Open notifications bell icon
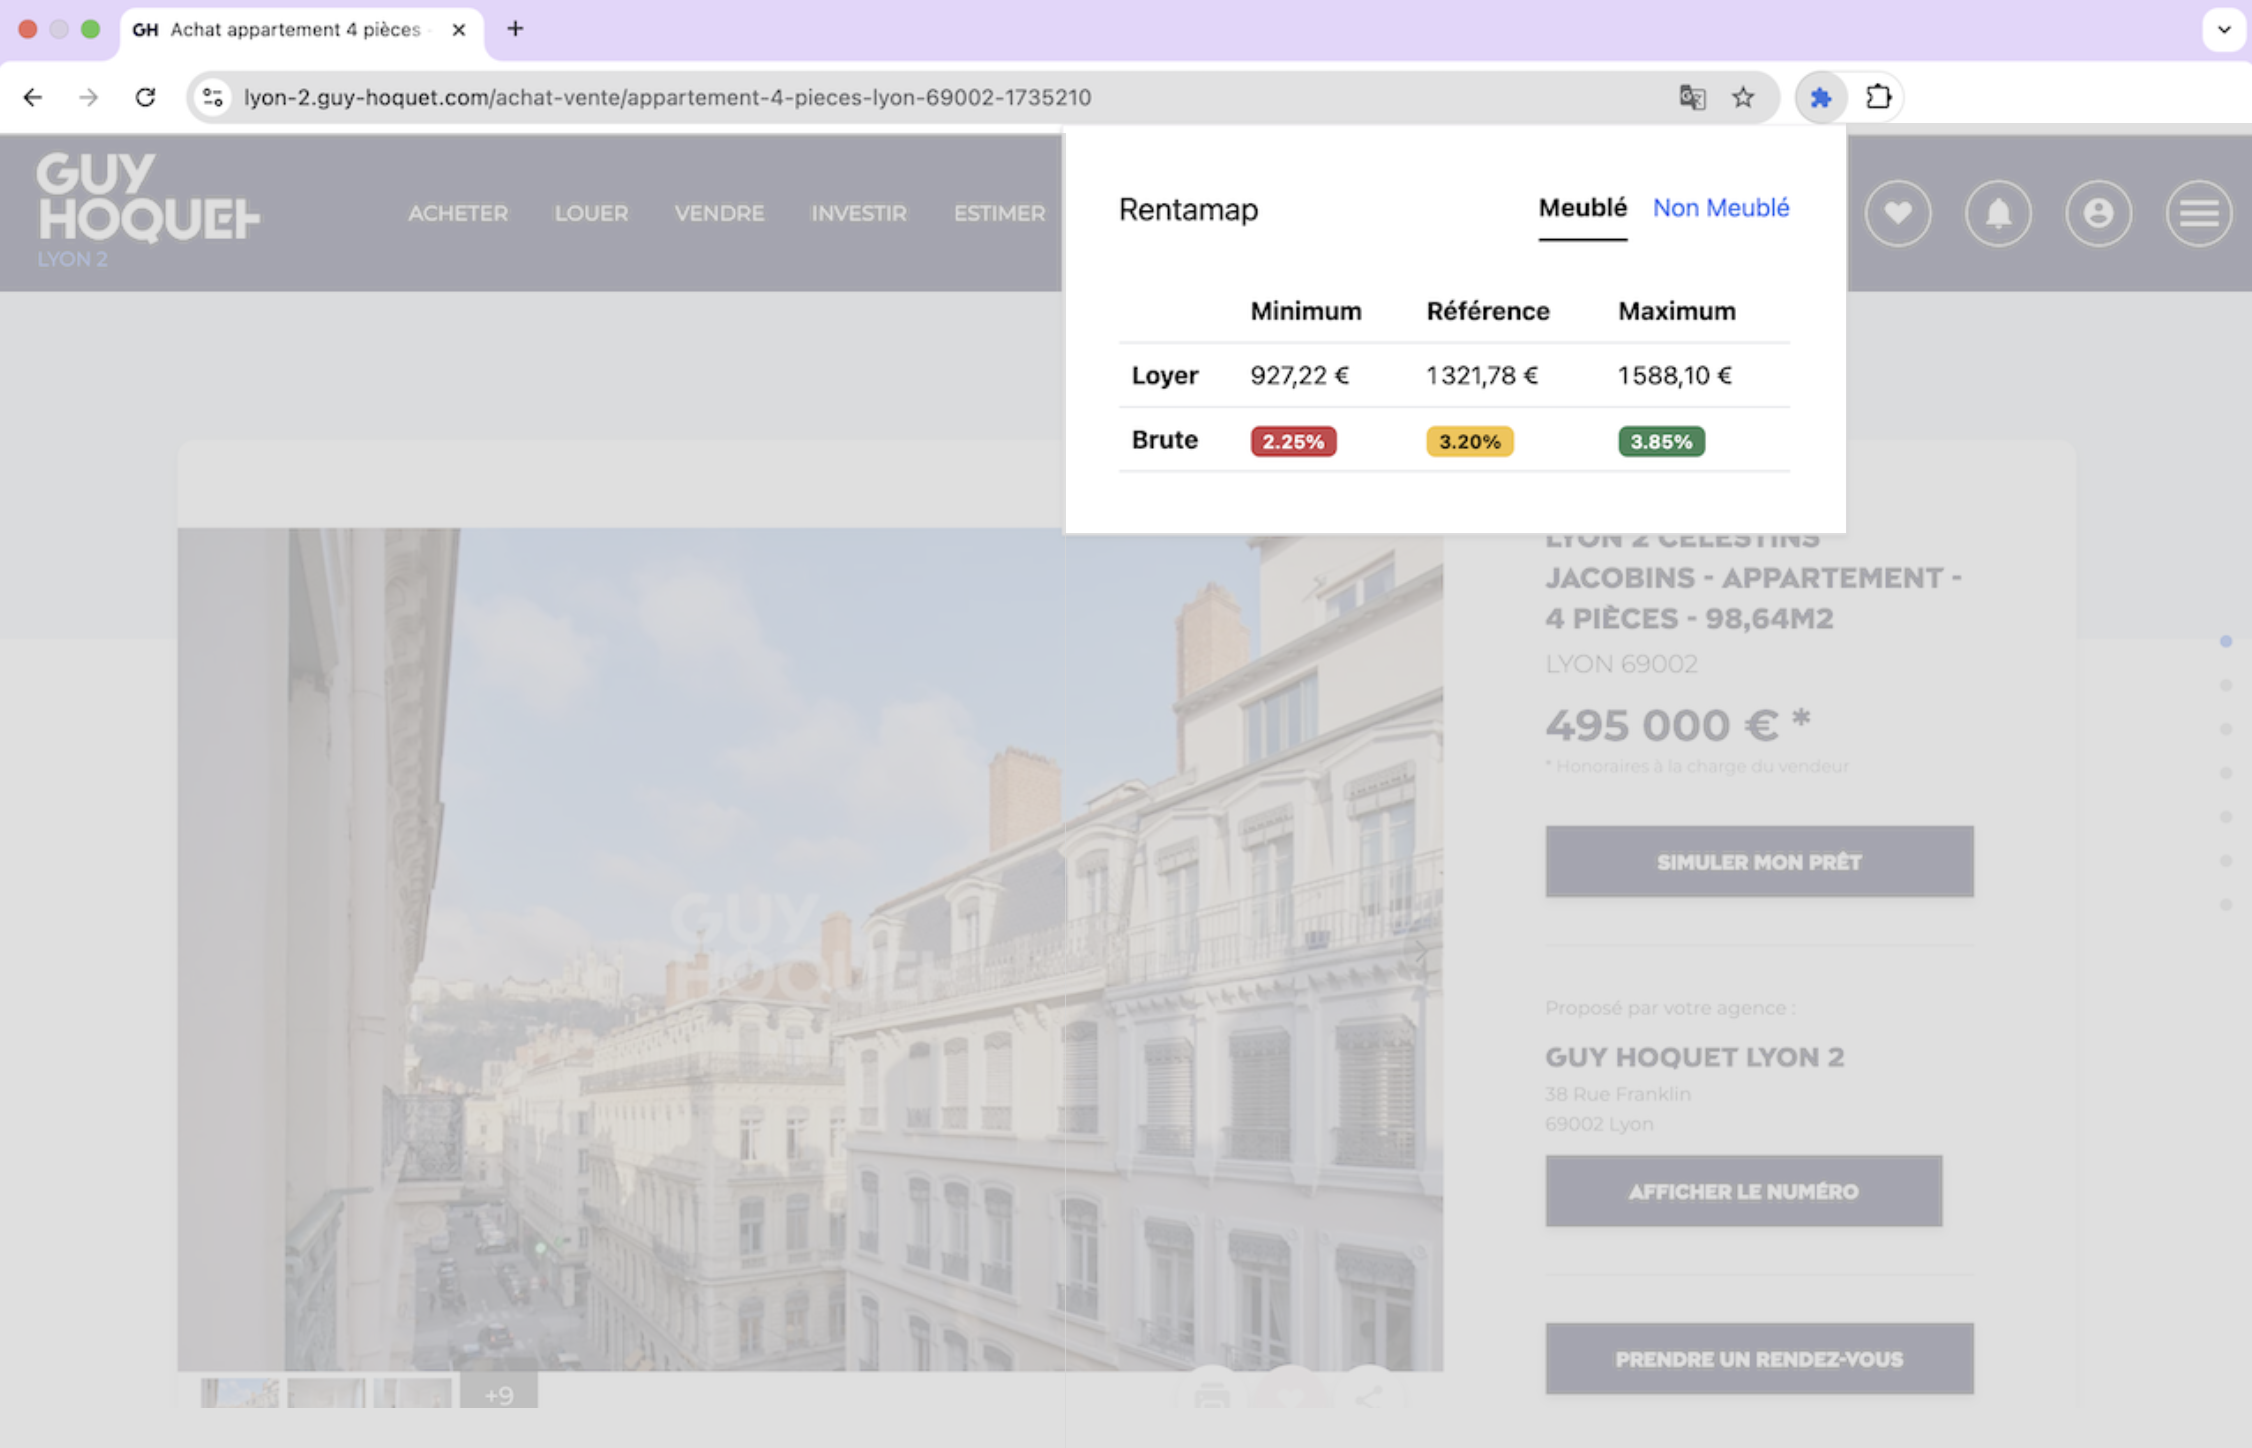This screenshot has width=2252, height=1448. (x=1997, y=213)
